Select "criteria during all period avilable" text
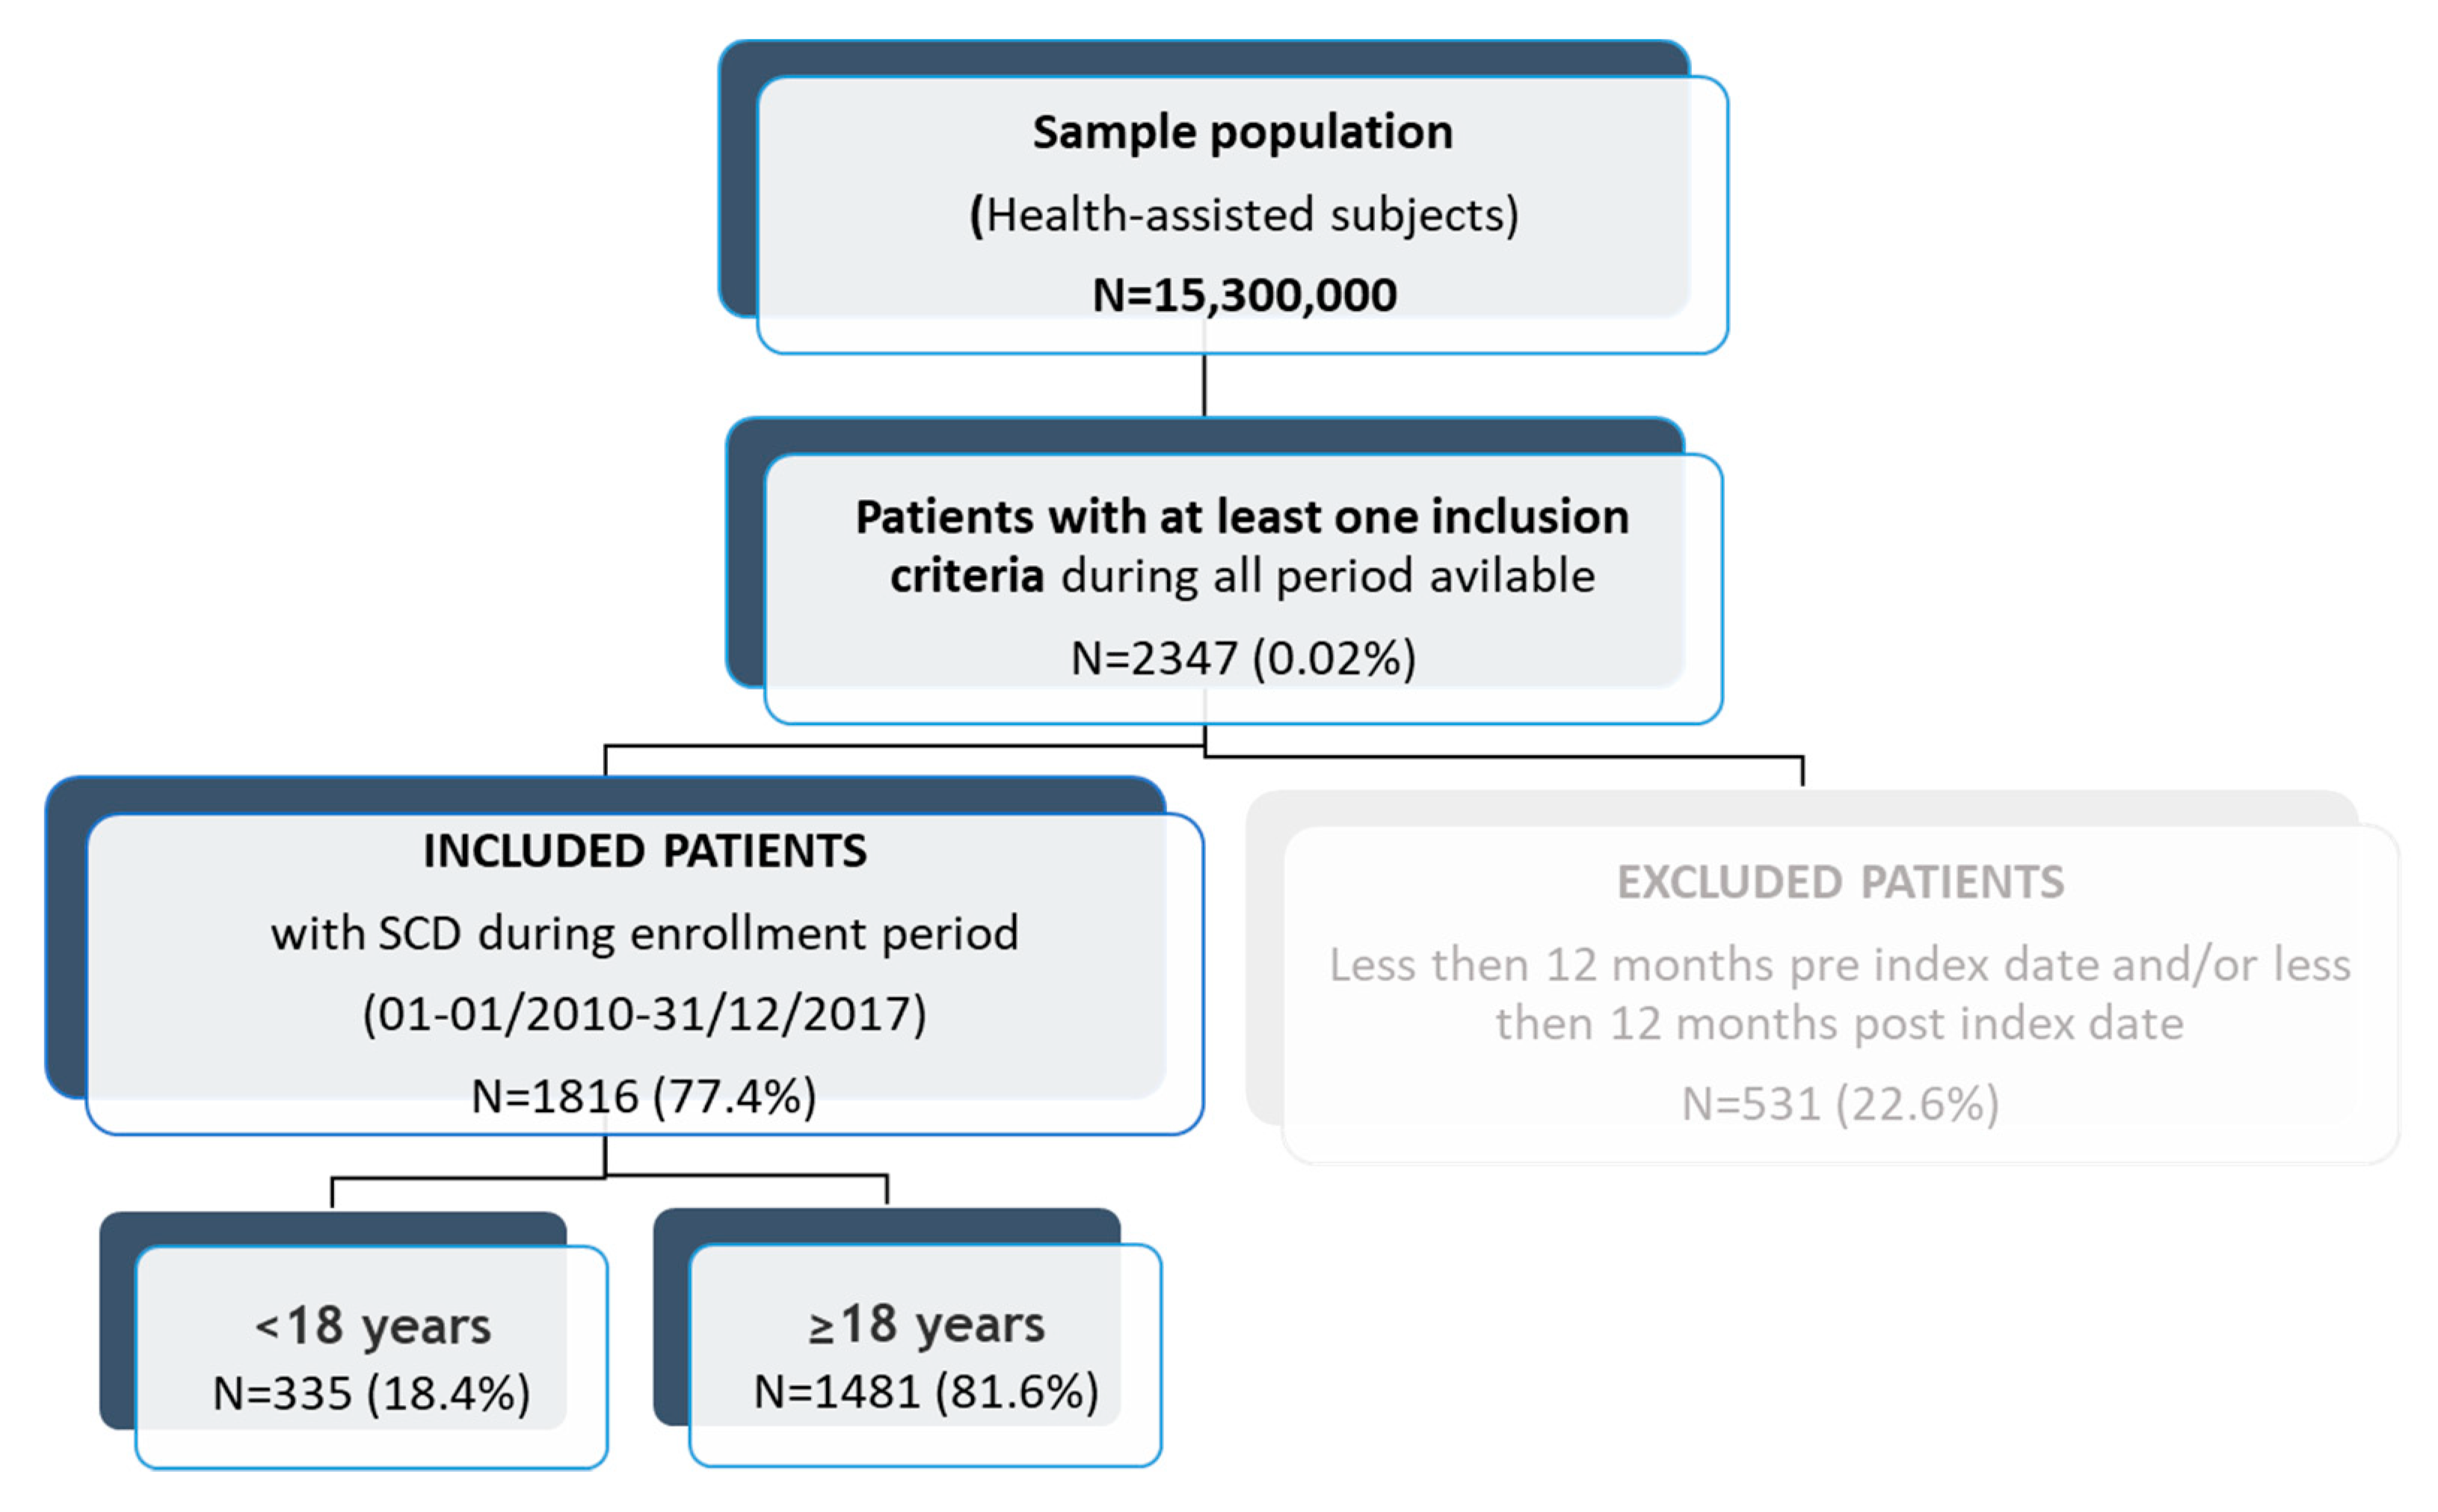The width and height of the screenshot is (2438, 1512). (x=1242, y=576)
